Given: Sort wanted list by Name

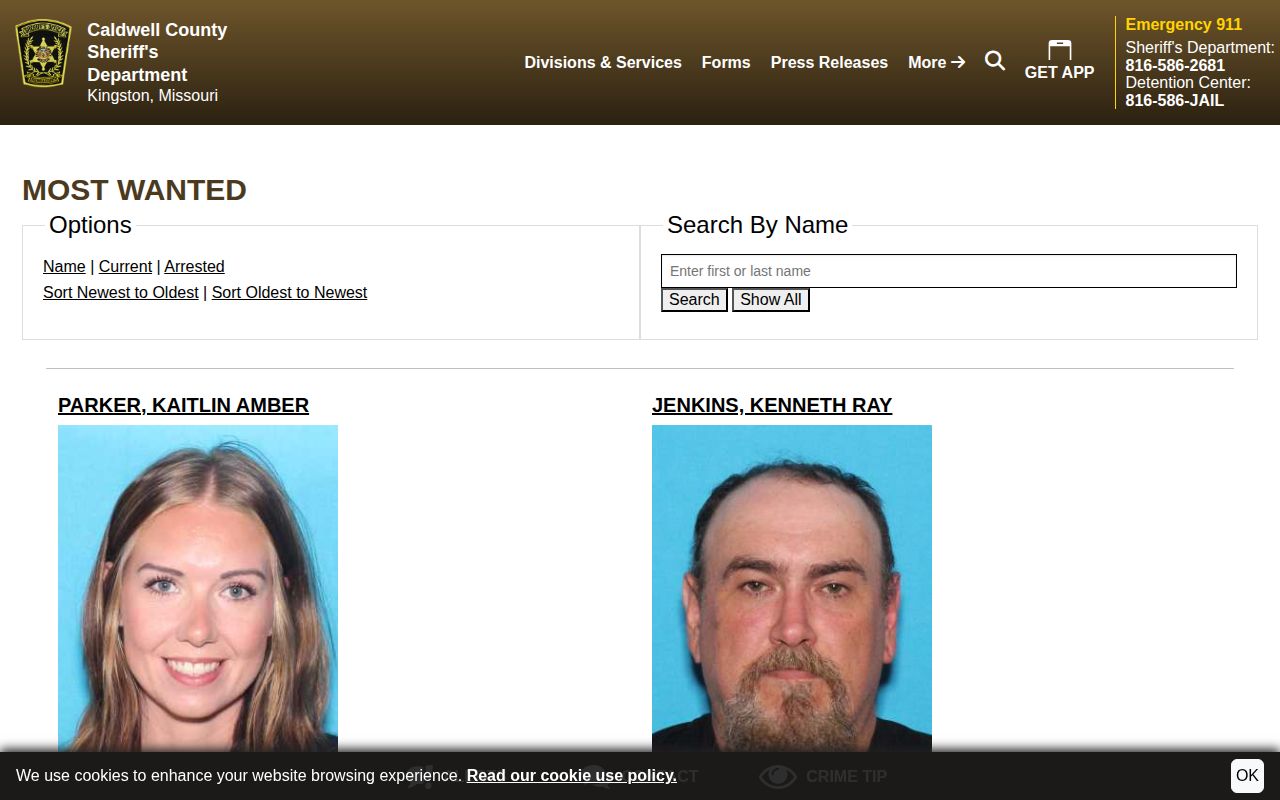Looking at the screenshot, I should (x=64, y=266).
